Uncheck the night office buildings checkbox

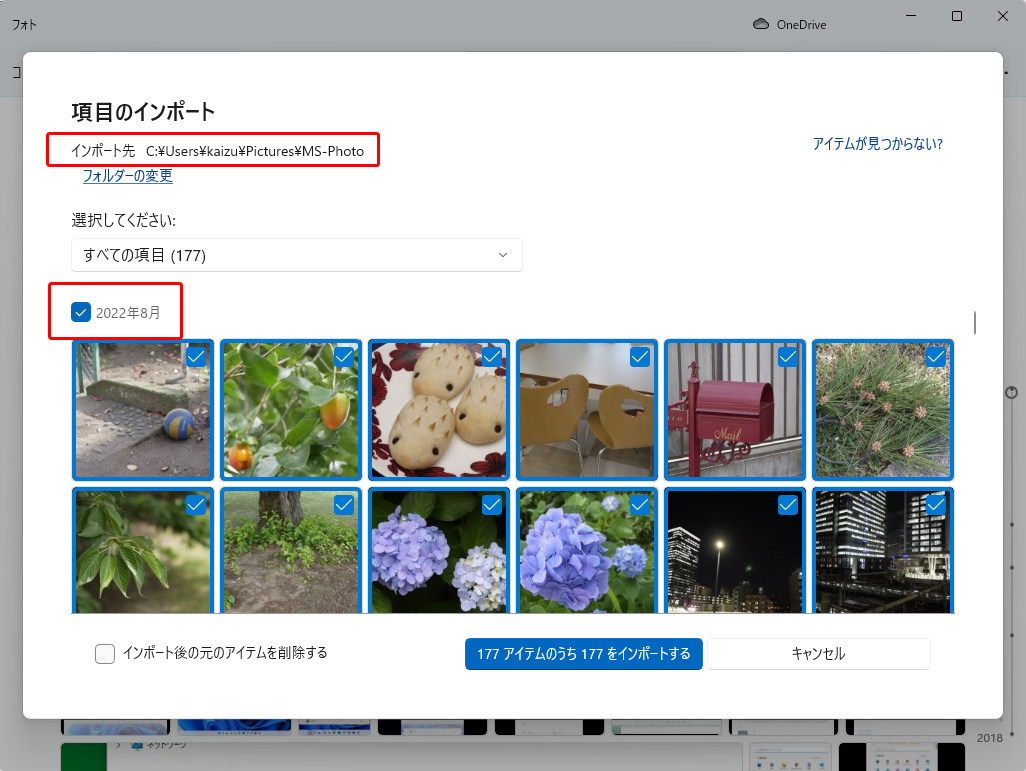click(x=936, y=505)
